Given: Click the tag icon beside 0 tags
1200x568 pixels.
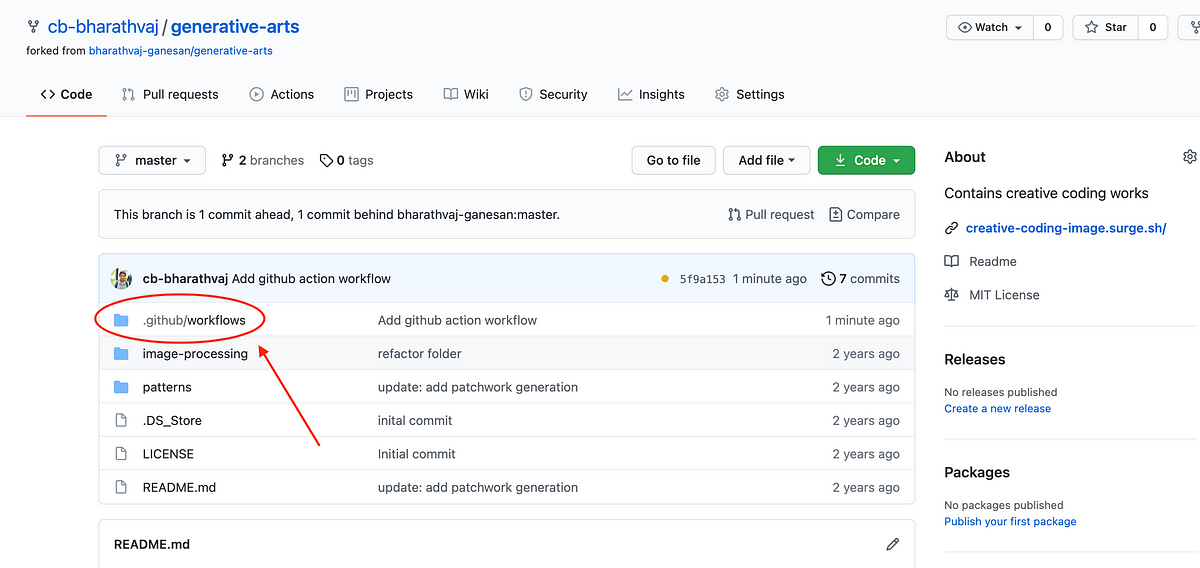Looking at the screenshot, I should pos(326,160).
